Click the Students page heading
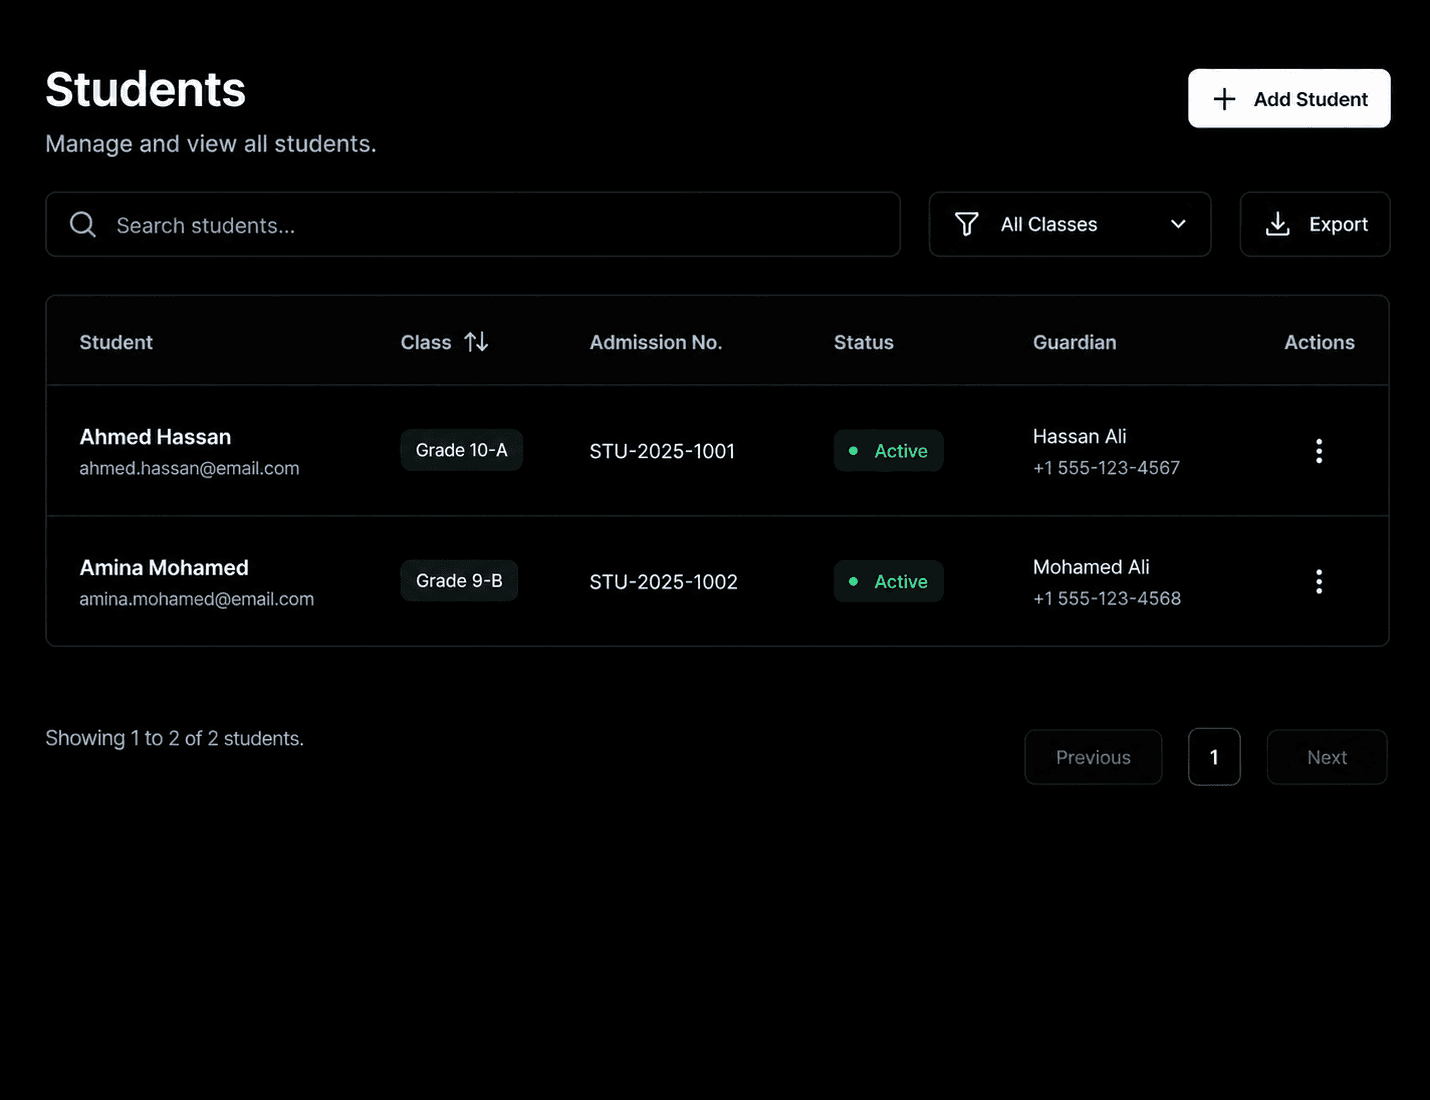 [x=146, y=89]
